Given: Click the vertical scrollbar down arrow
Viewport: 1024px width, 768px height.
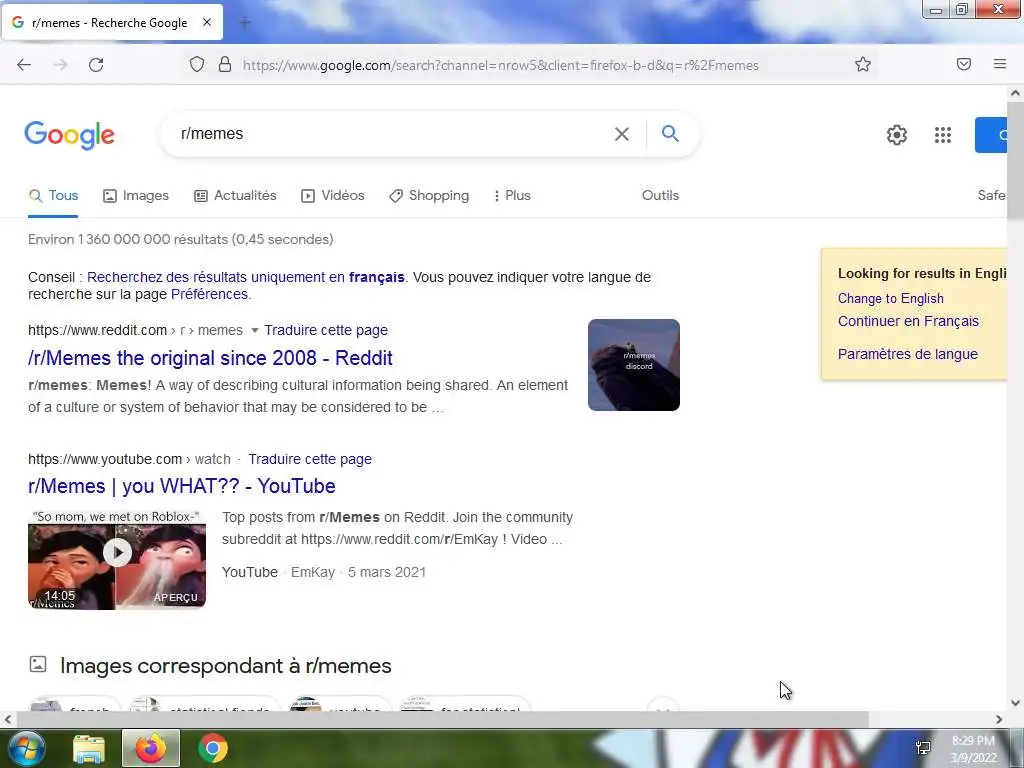Looking at the screenshot, I should click(x=1016, y=703).
